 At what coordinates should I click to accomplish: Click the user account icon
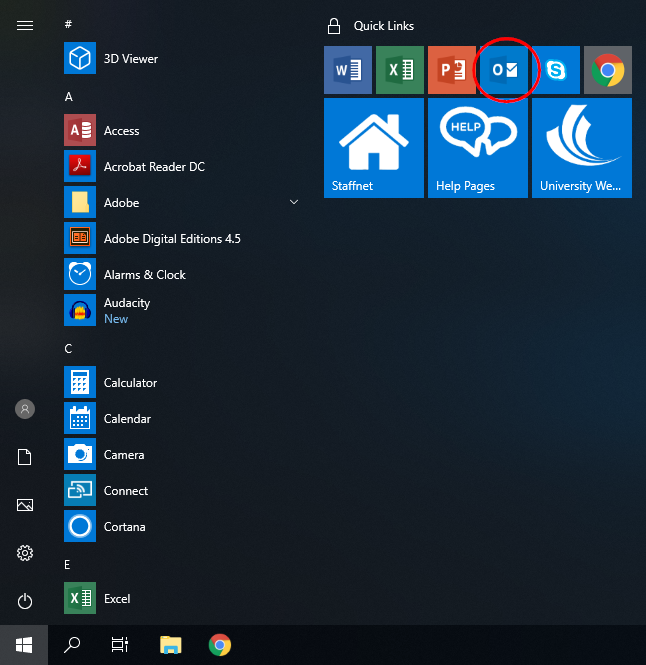pos(25,409)
